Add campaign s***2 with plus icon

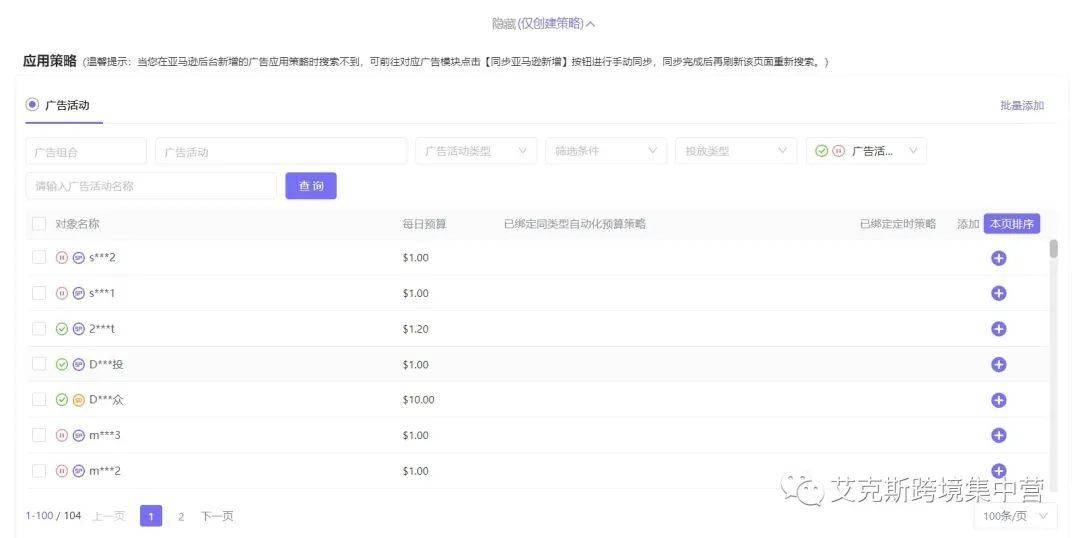click(998, 258)
